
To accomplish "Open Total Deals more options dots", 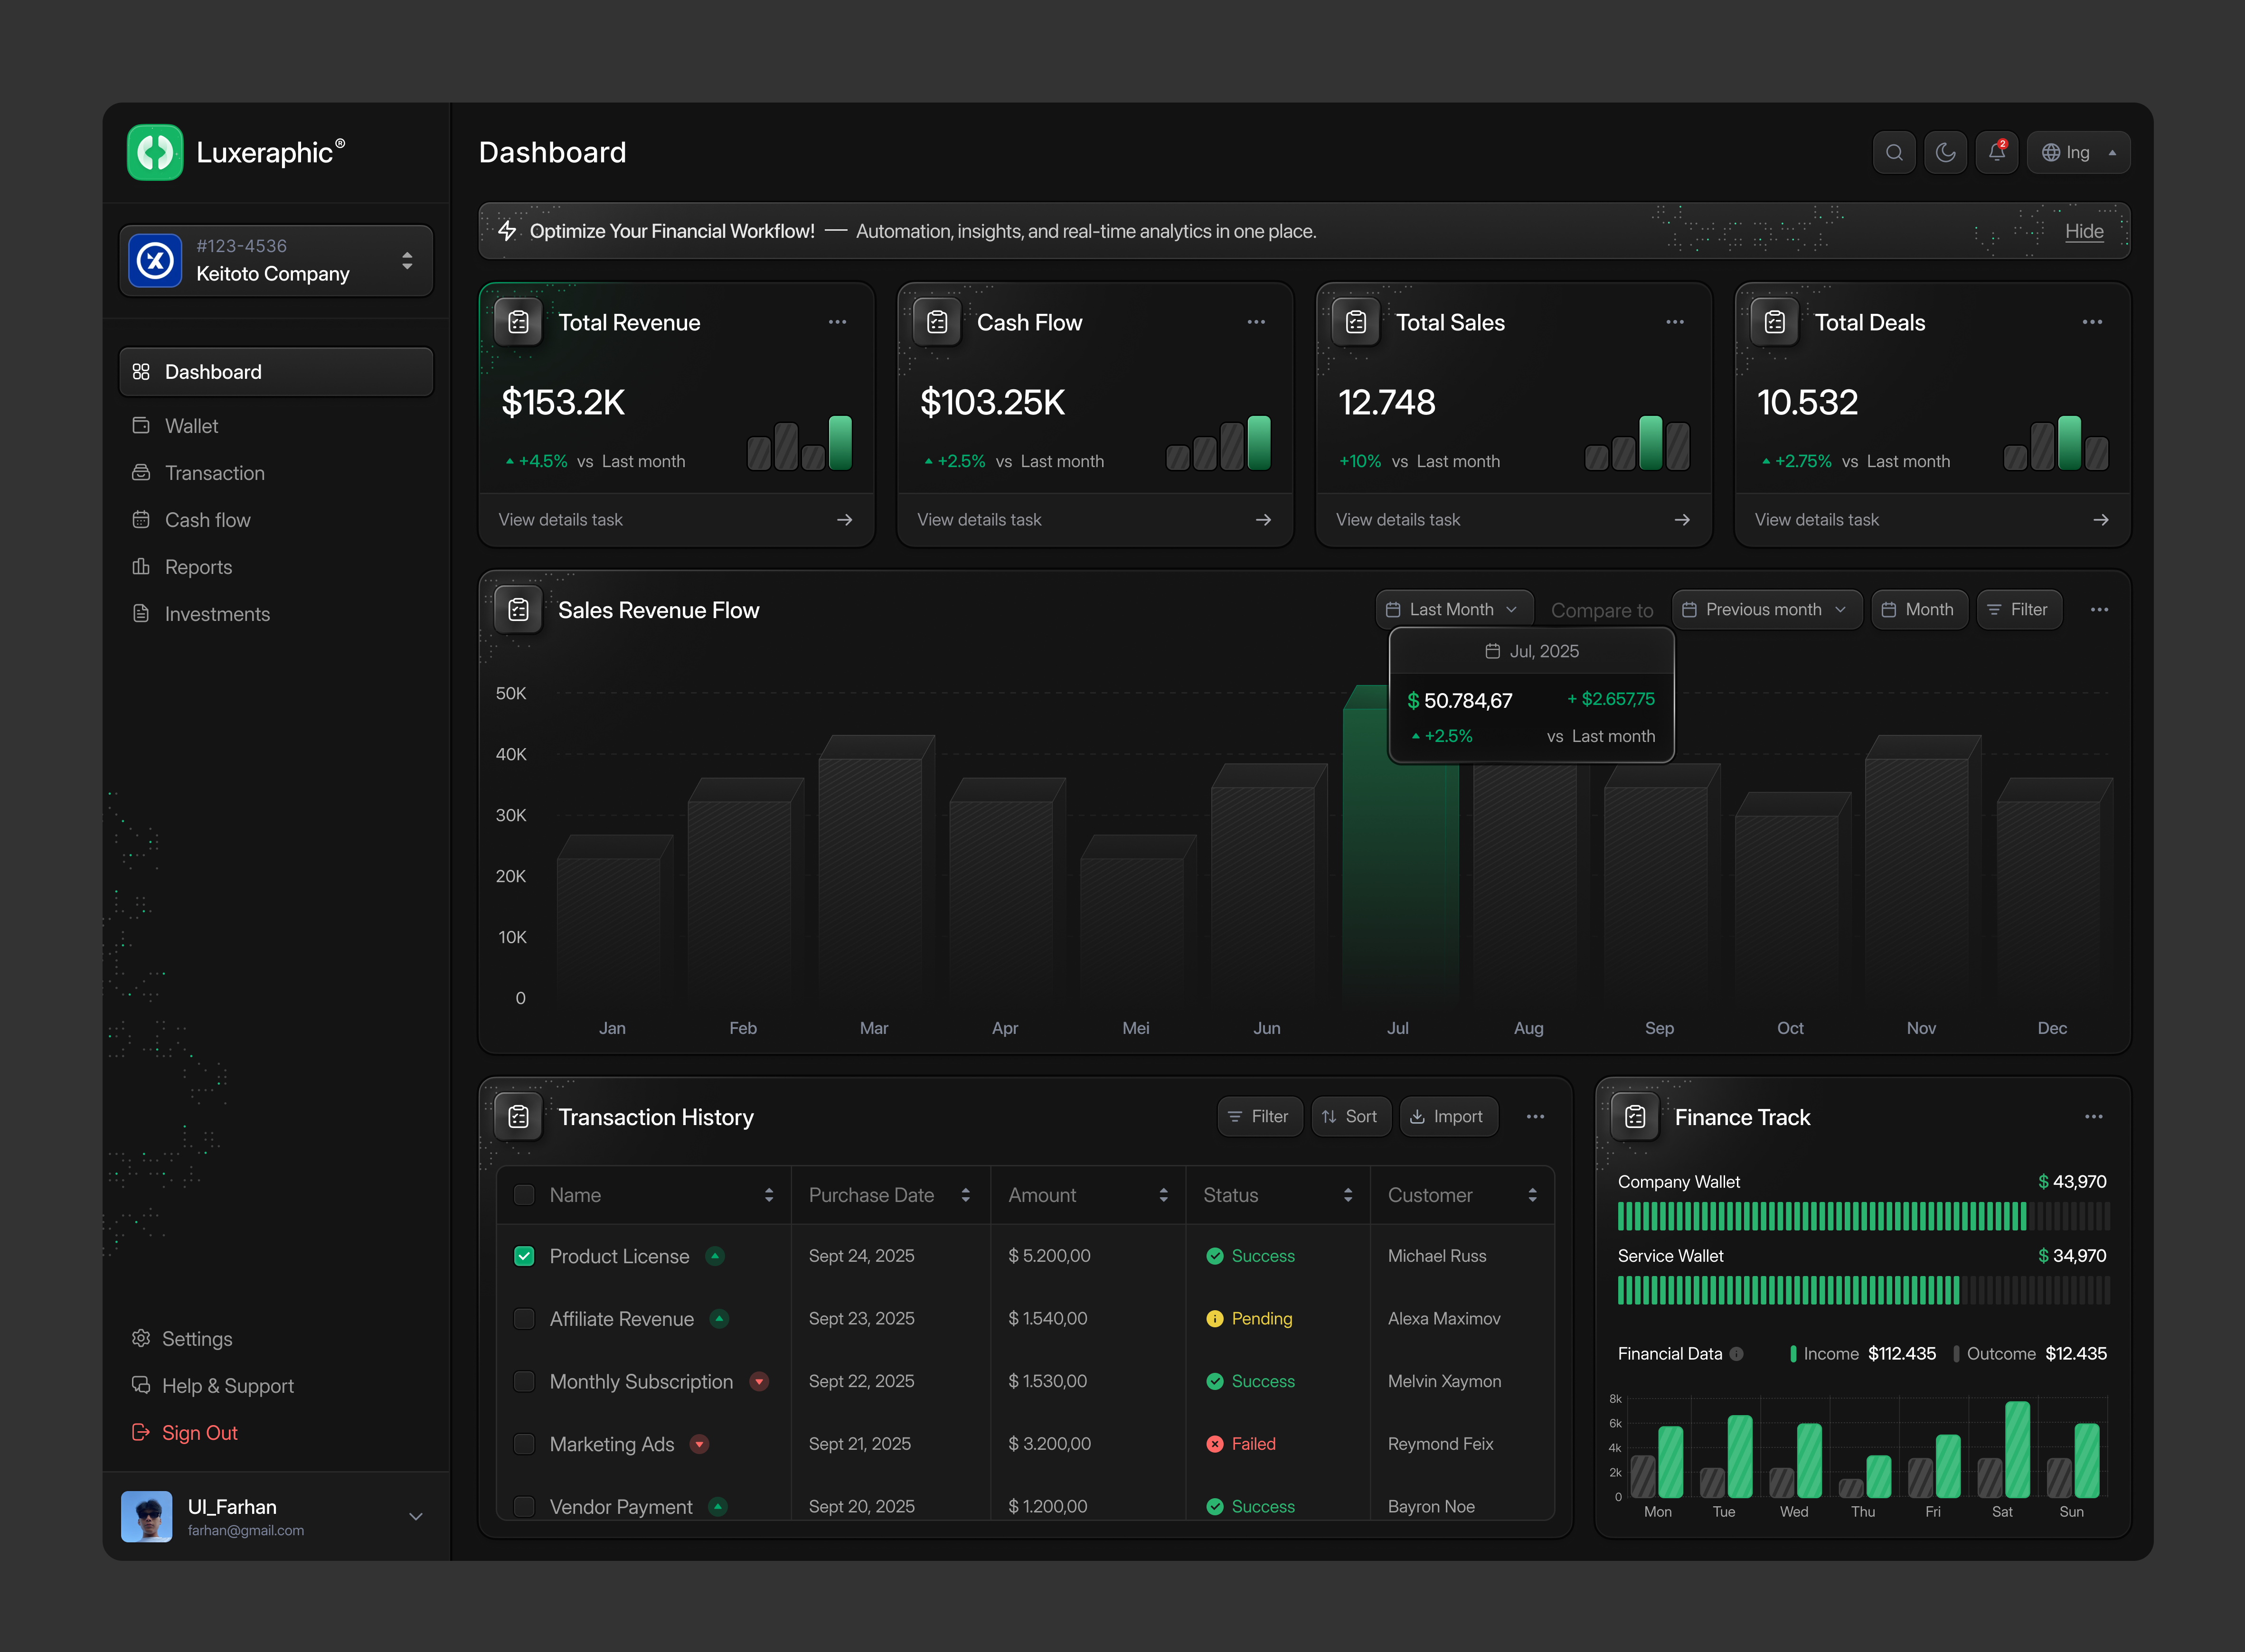I will (x=2092, y=322).
